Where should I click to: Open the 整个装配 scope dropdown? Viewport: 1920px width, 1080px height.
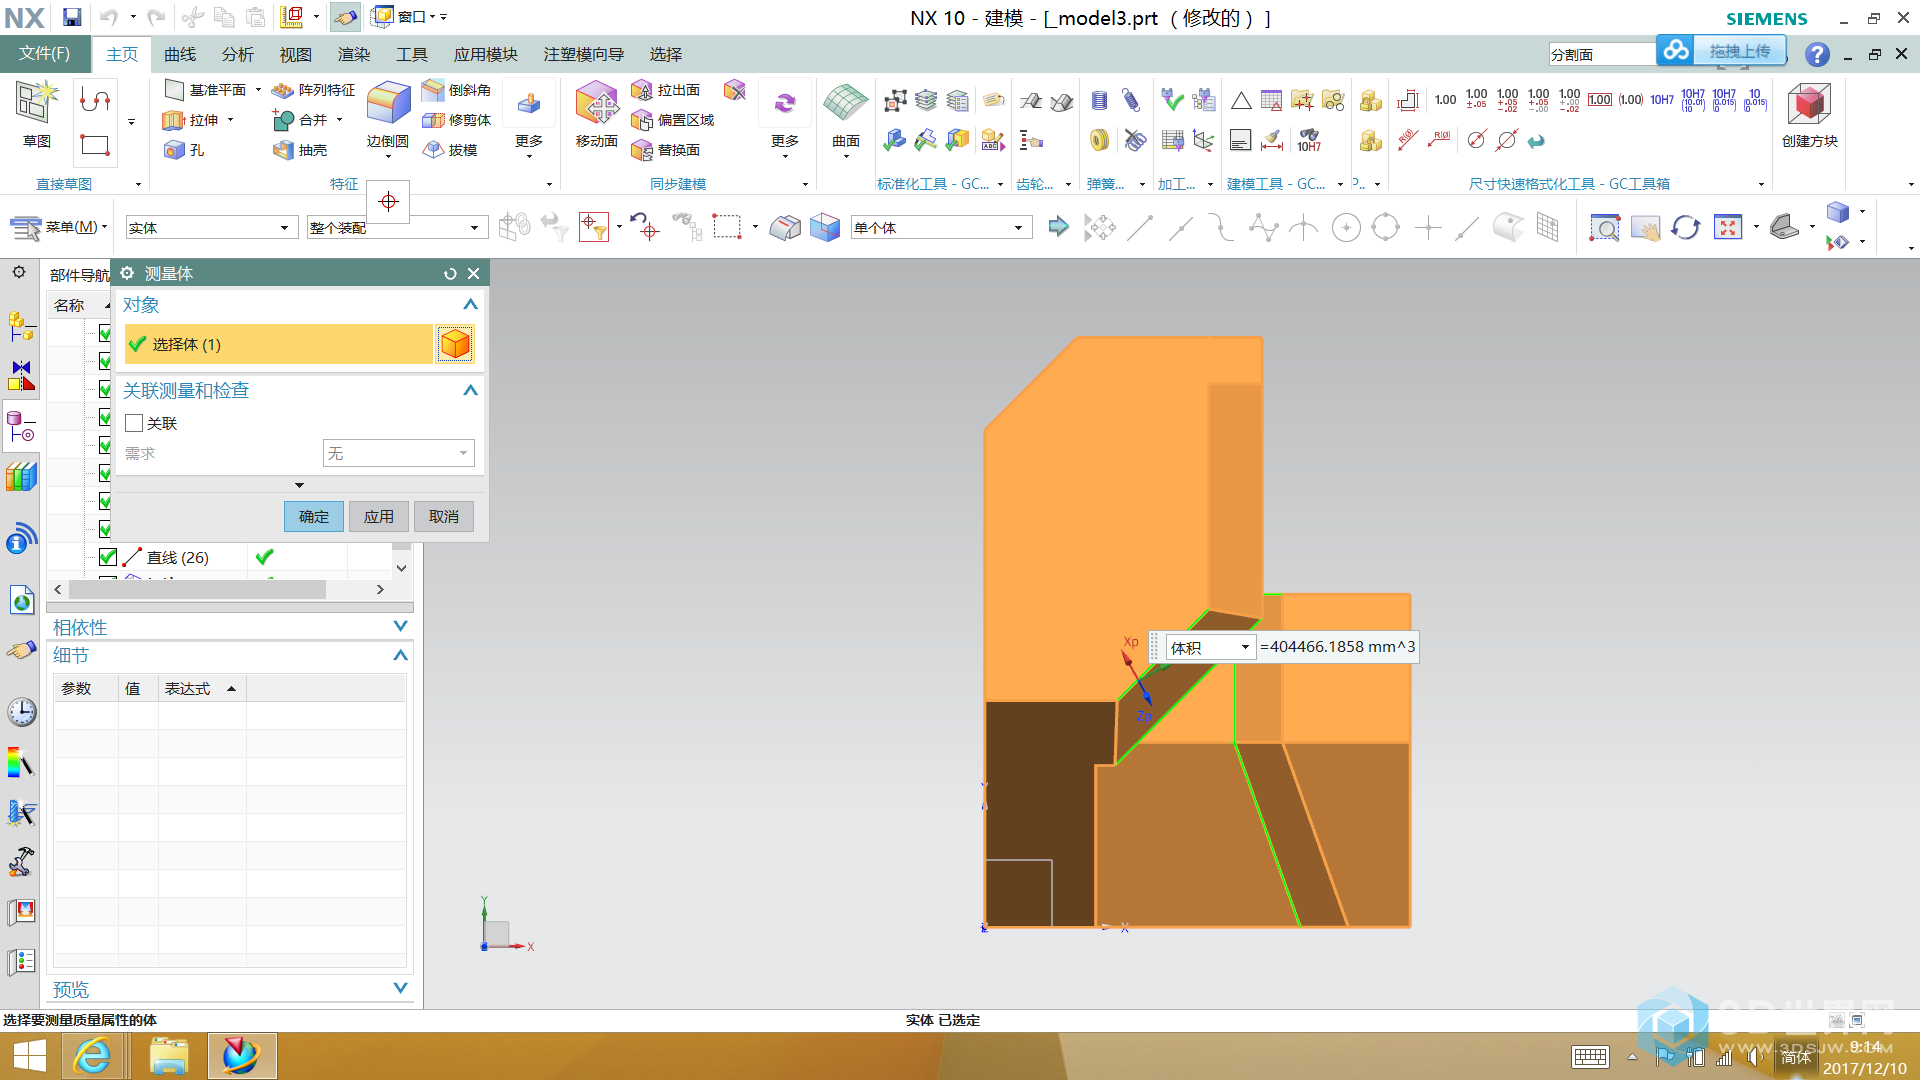(x=397, y=228)
